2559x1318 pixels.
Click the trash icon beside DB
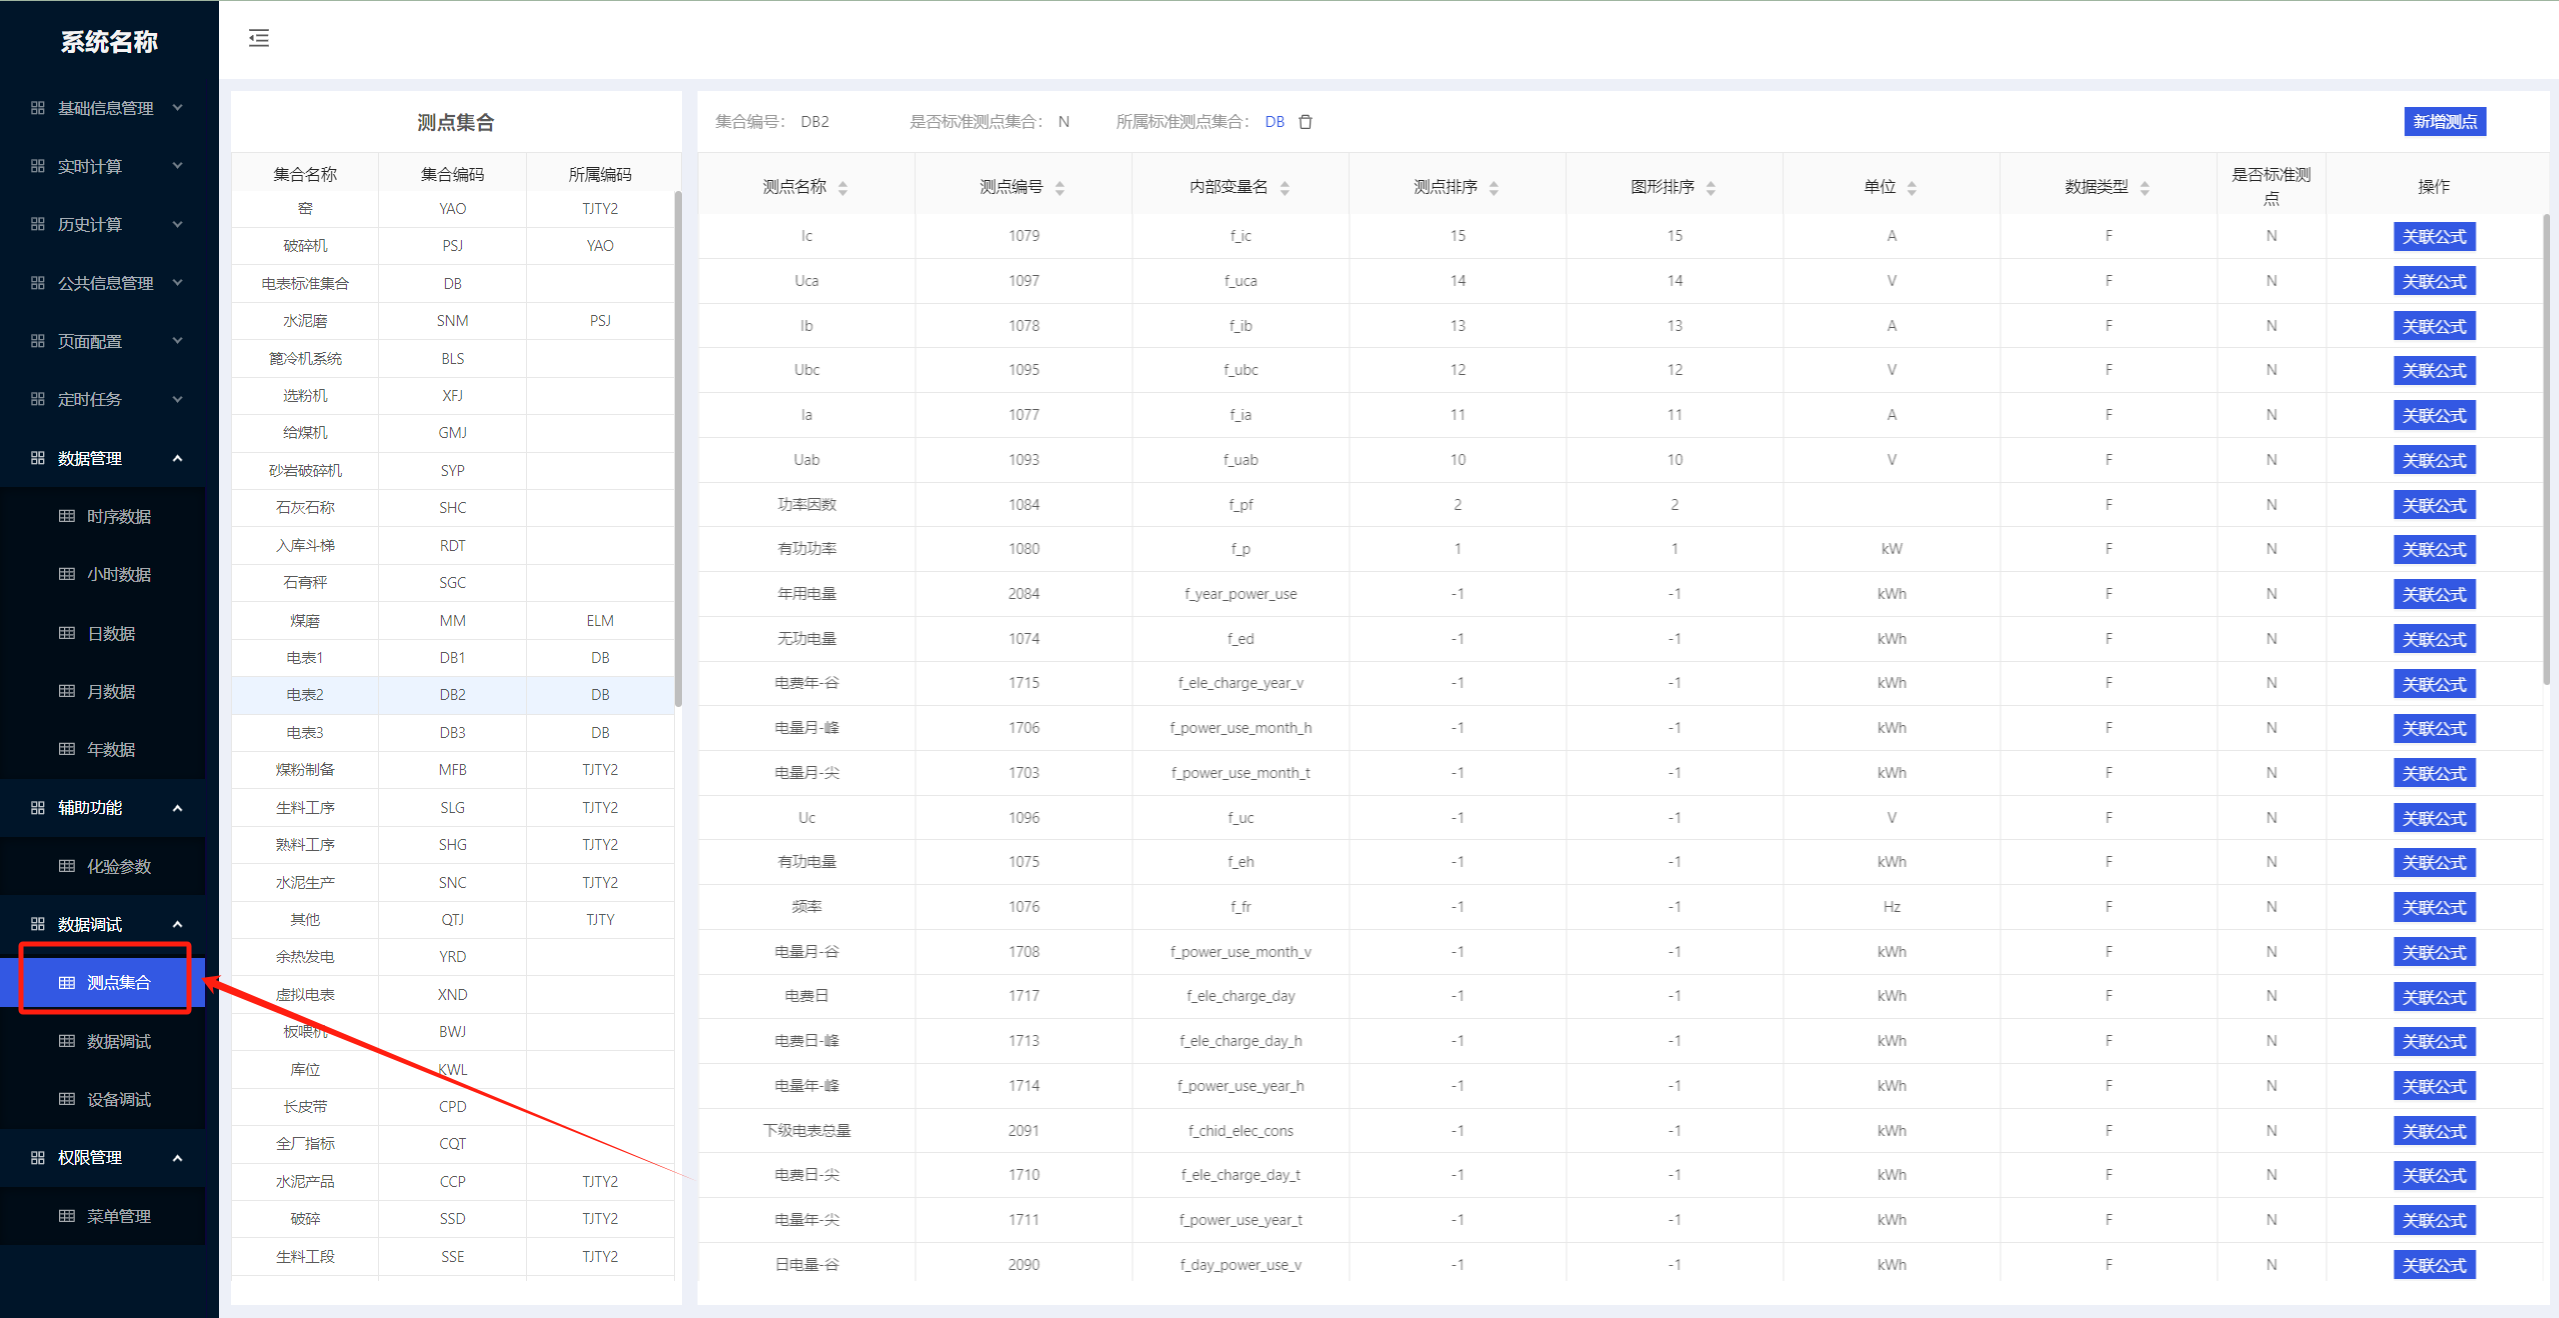coord(1305,122)
